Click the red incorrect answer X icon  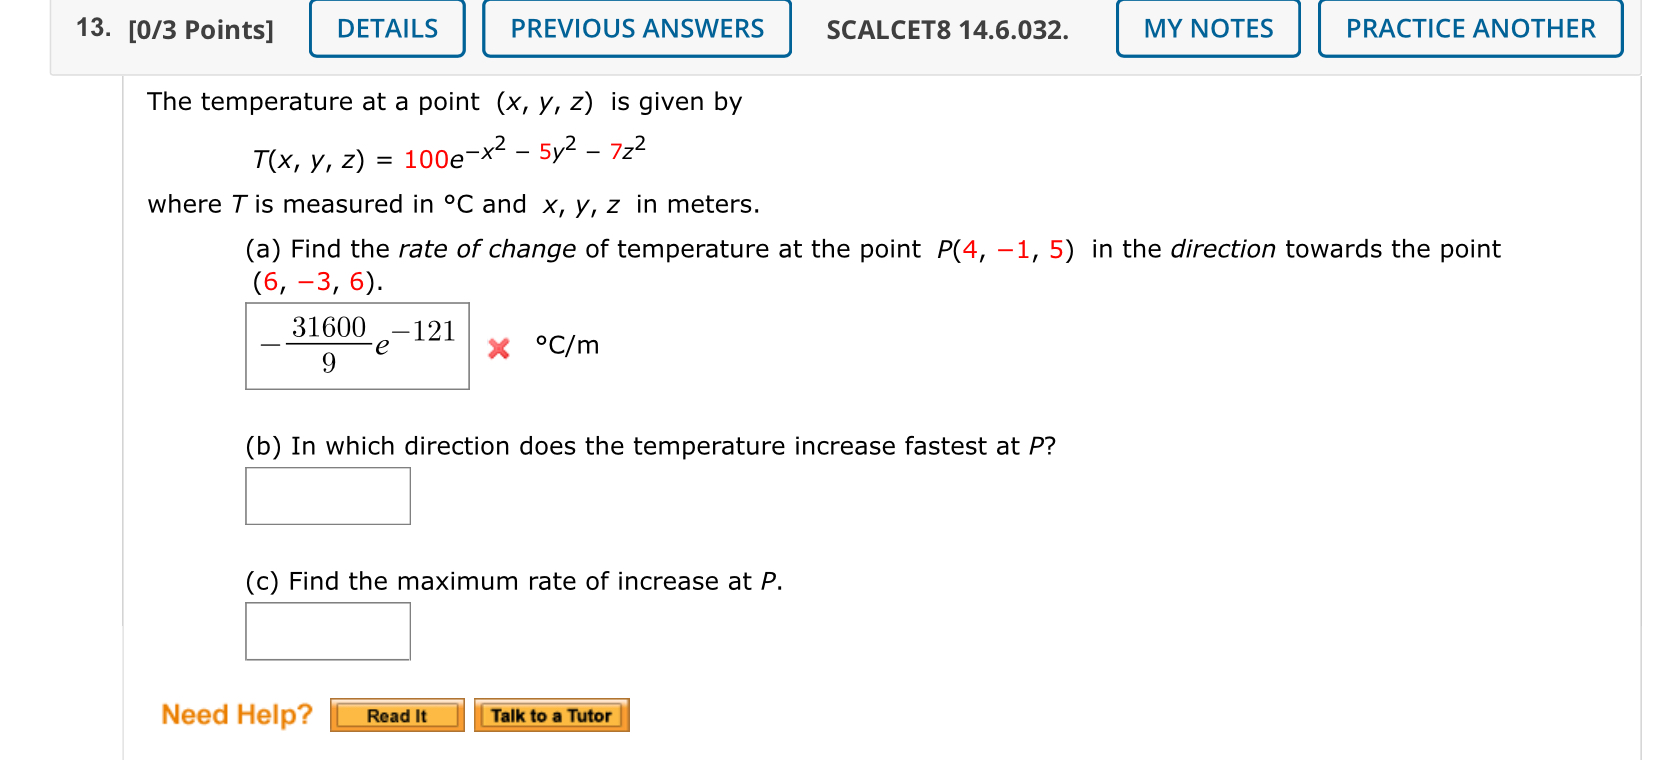pyautogui.click(x=498, y=347)
